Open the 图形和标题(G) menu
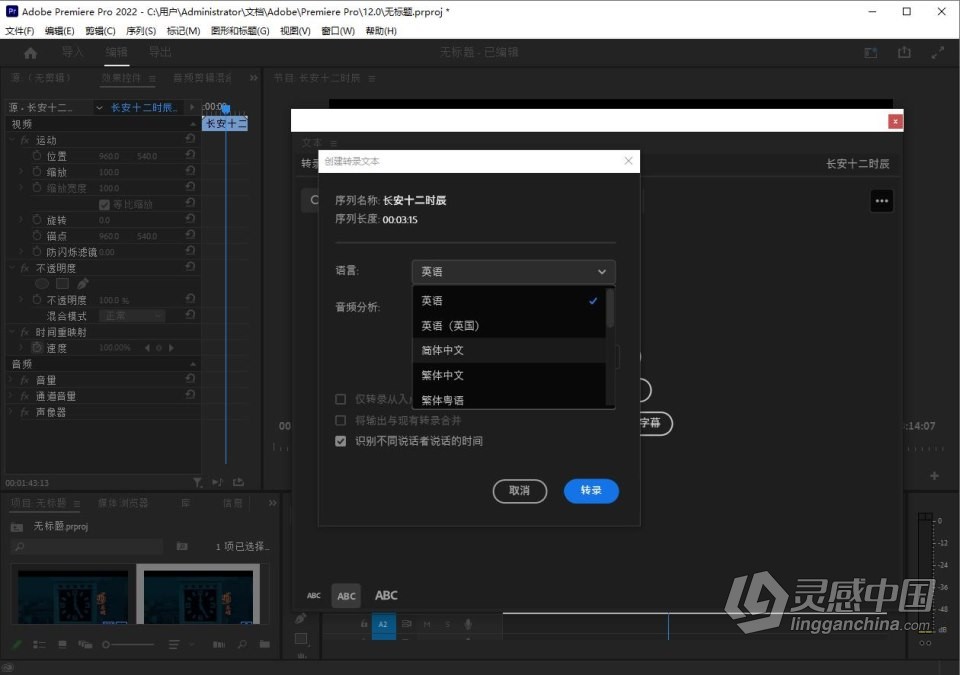This screenshot has width=960, height=675. tap(240, 31)
